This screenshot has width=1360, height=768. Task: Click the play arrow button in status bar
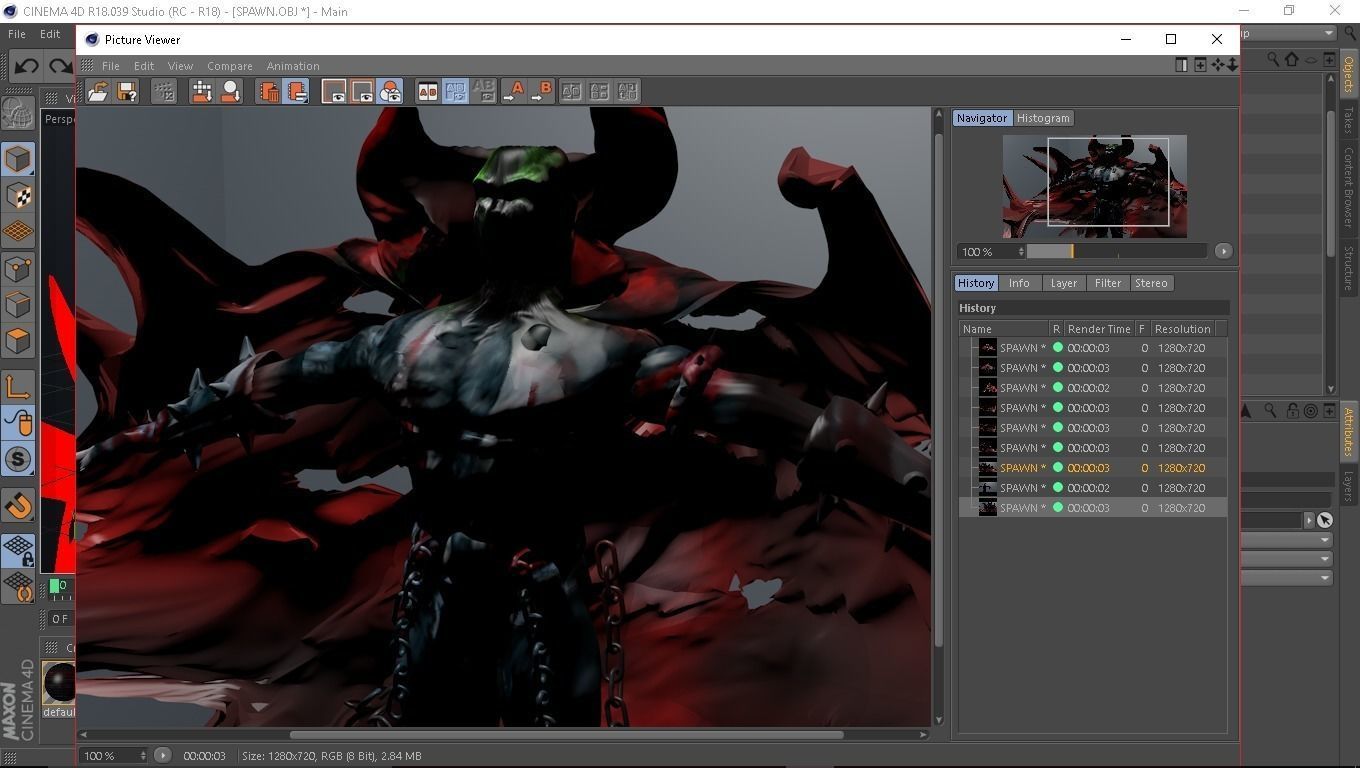click(x=162, y=756)
